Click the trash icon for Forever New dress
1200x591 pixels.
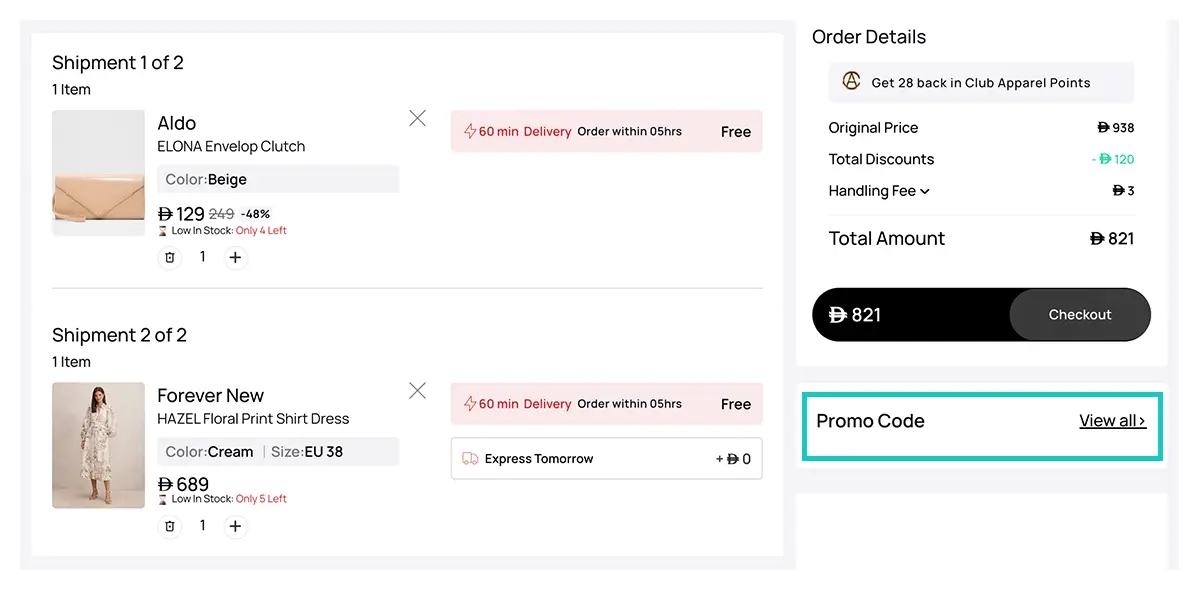click(x=170, y=525)
